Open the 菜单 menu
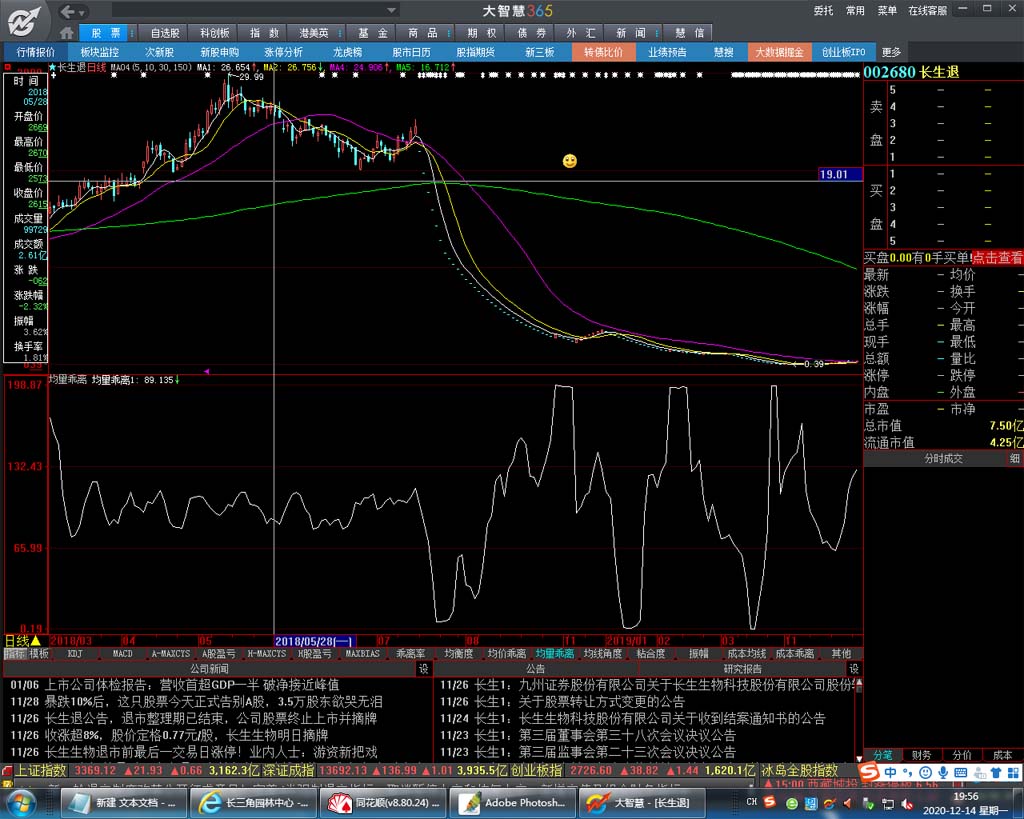The width and height of the screenshot is (1024, 819). (887, 10)
